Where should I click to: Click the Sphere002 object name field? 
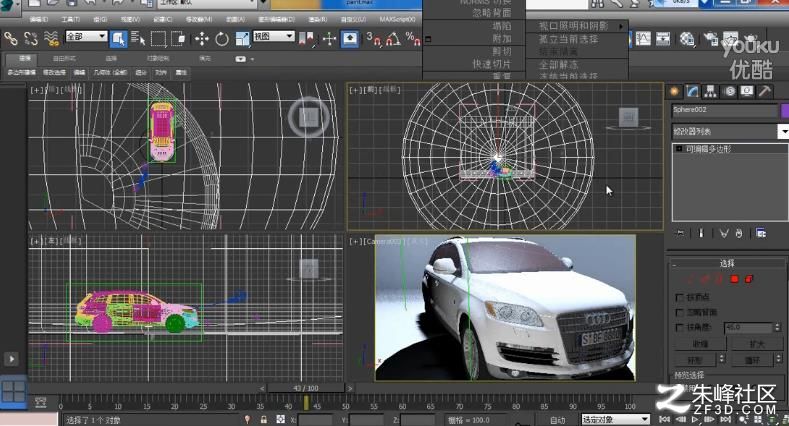[x=725, y=110]
